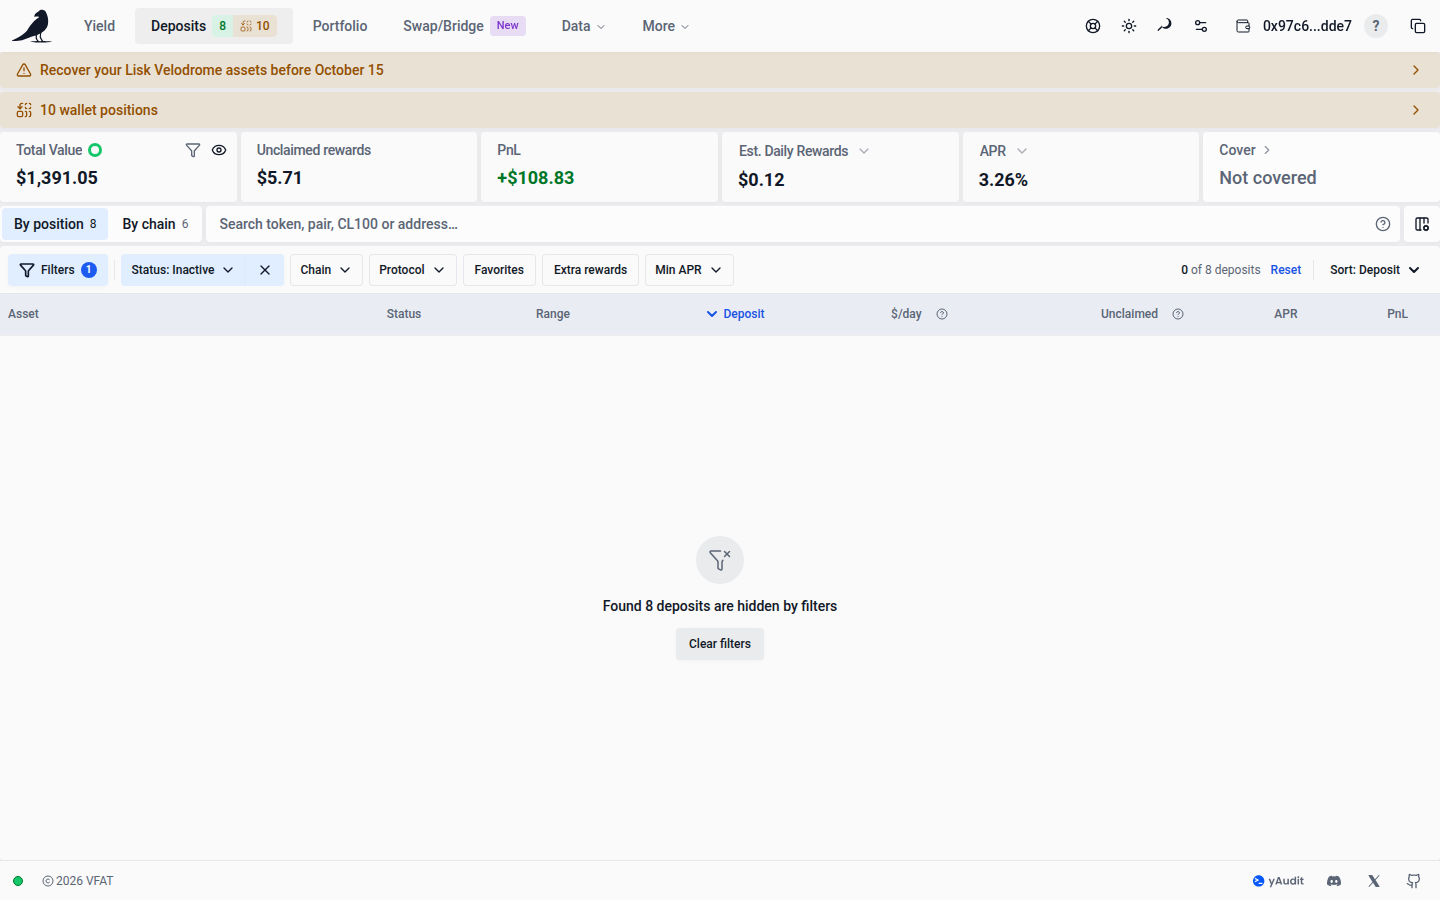Image resolution: width=1440 pixels, height=900 pixels.
Task: Toggle the Favorites filter
Action: pos(499,270)
